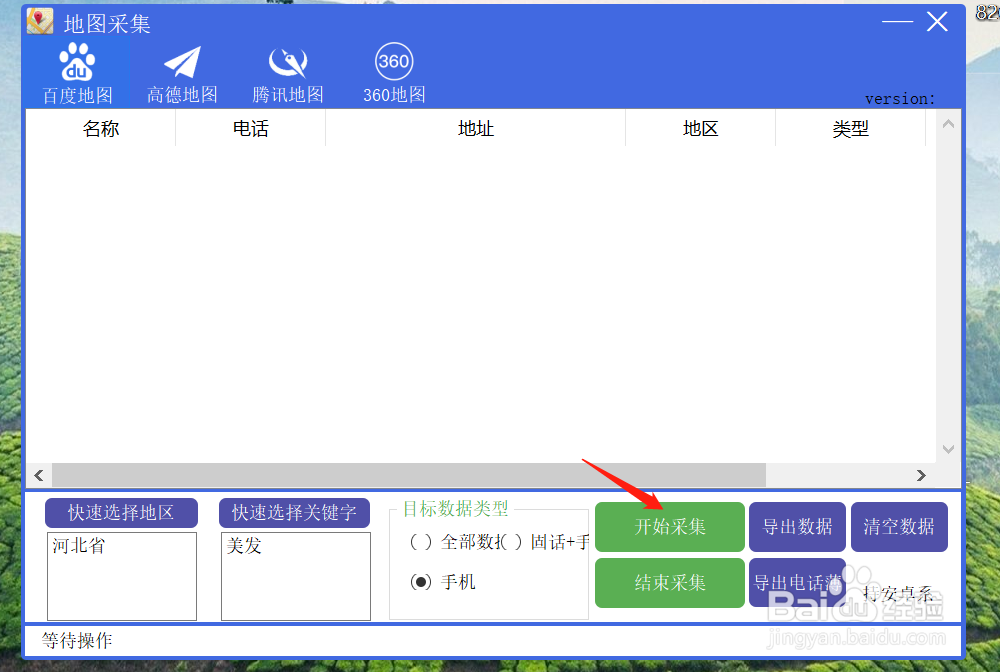This screenshot has width=1000, height=672.
Task: Choose the 手机 radio option
Action: 443,581
